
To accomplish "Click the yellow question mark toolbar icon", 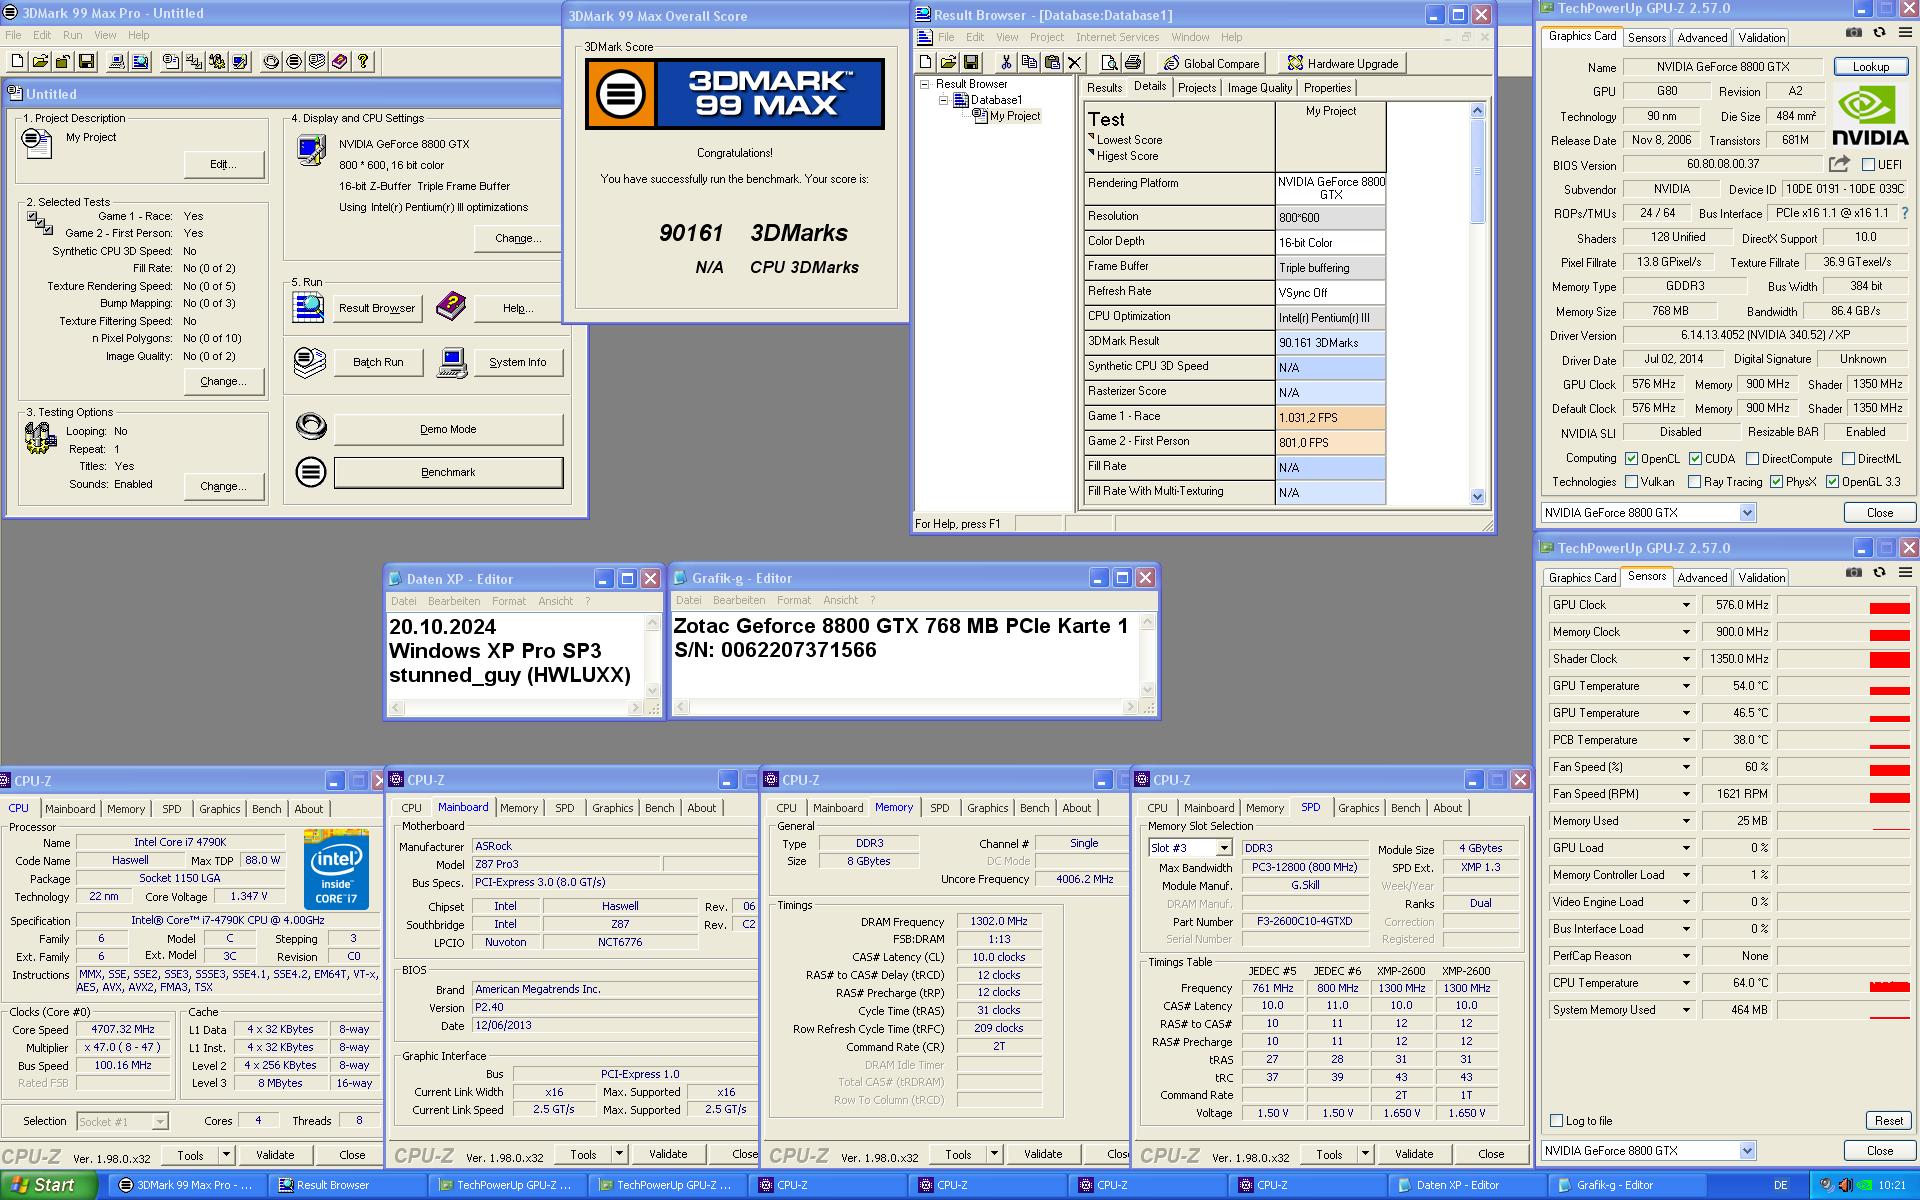I will tap(363, 62).
